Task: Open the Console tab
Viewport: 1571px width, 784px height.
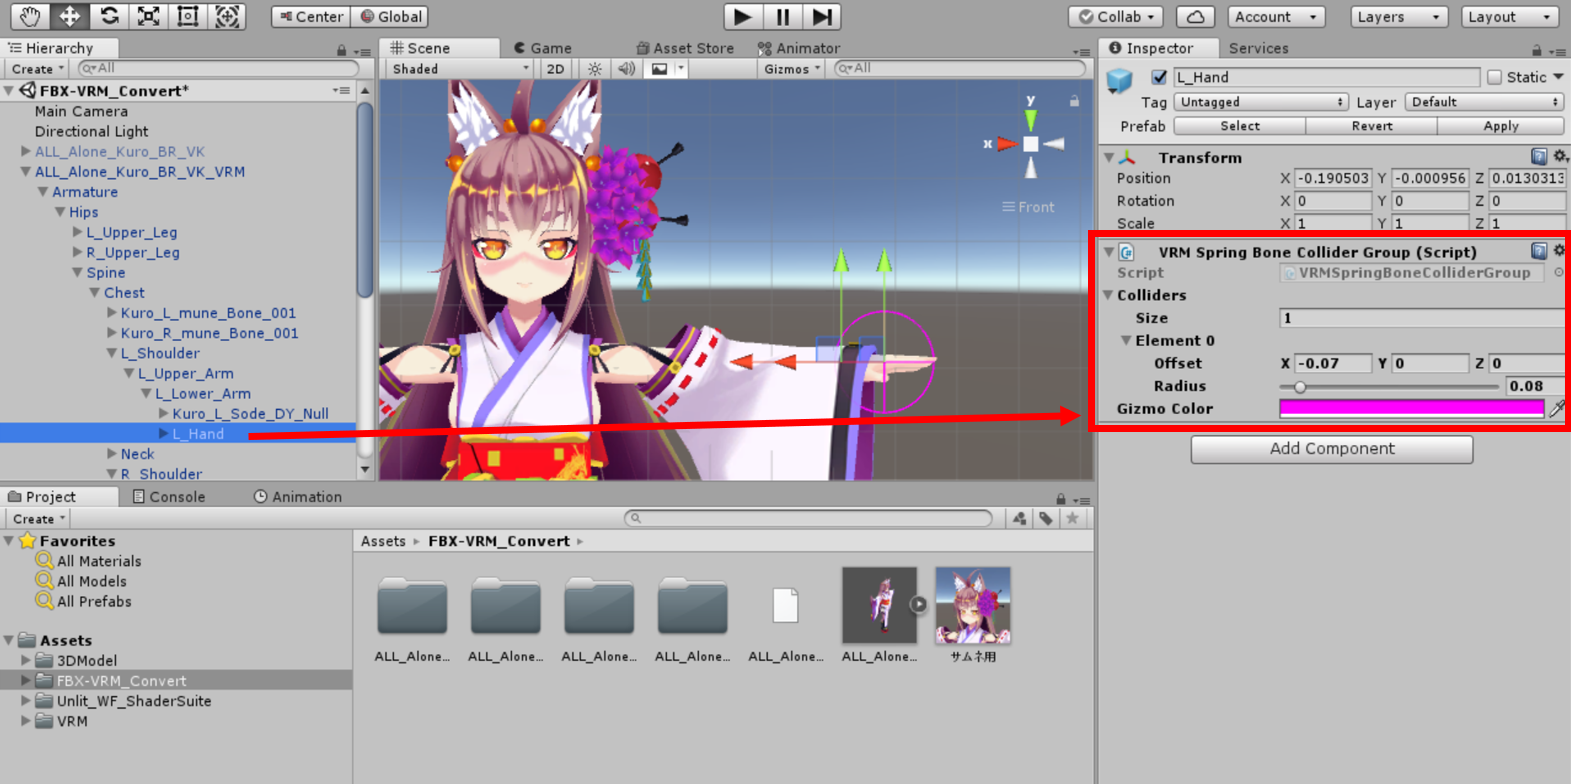Action: 169,497
